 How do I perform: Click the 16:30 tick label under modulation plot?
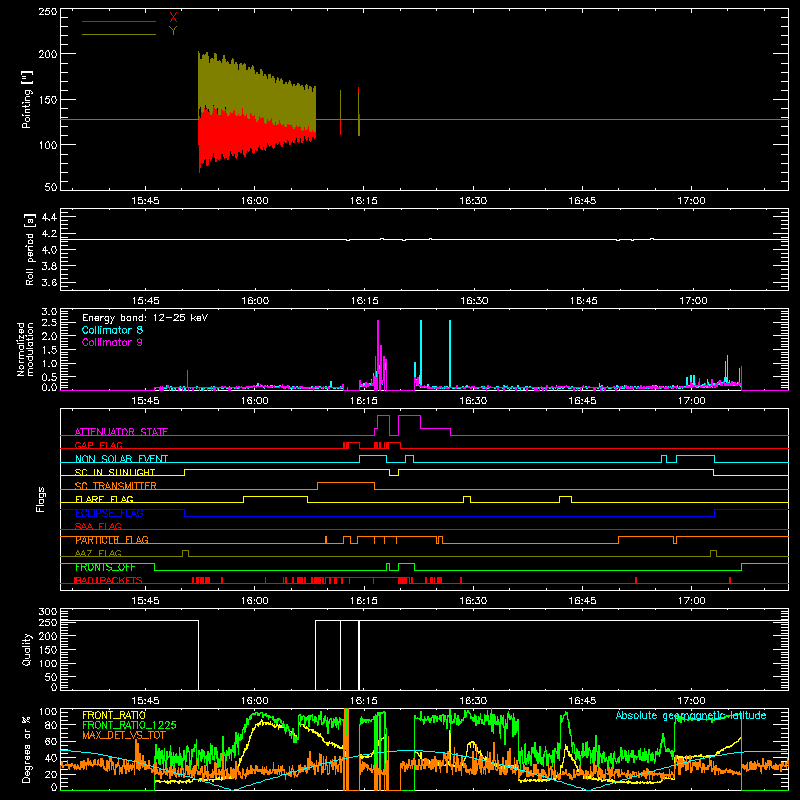pyautogui.click(x=473, y=401)
